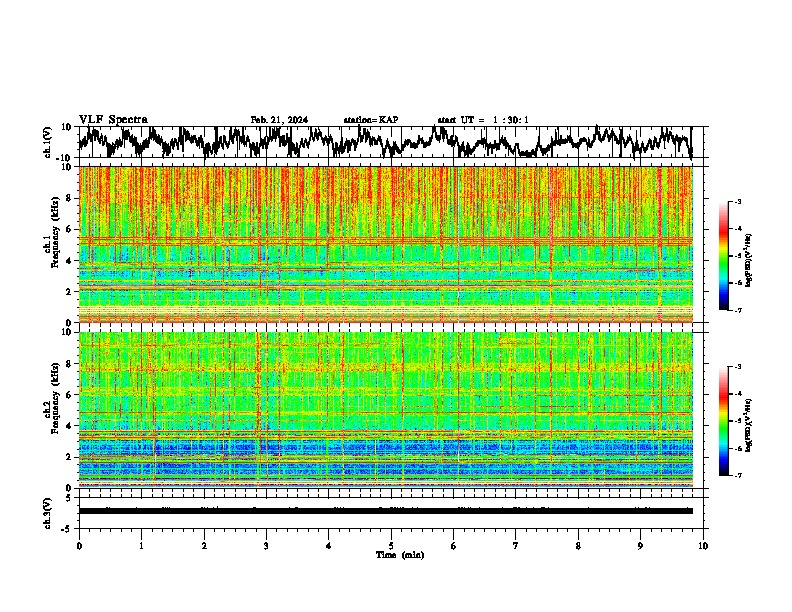
Task: Click the 'start UT = 1:30:1' label
Action: point(483,120)
